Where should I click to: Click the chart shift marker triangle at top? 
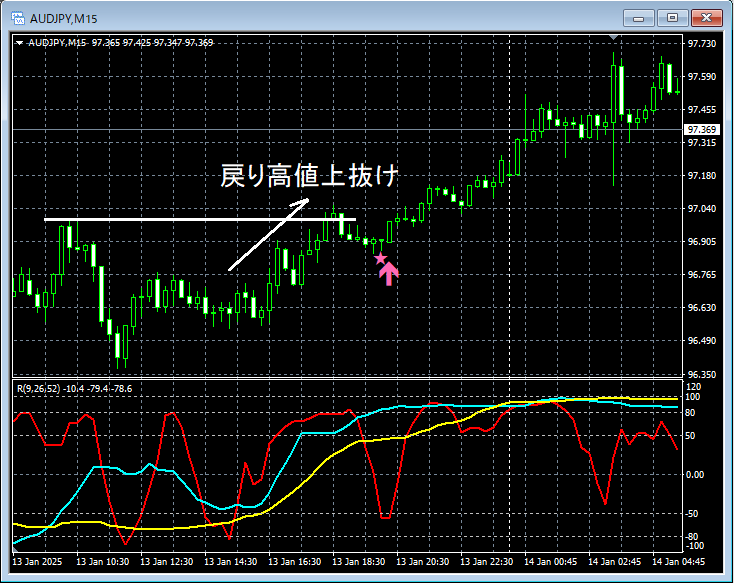pyautogui.click(x=614, y=37)
